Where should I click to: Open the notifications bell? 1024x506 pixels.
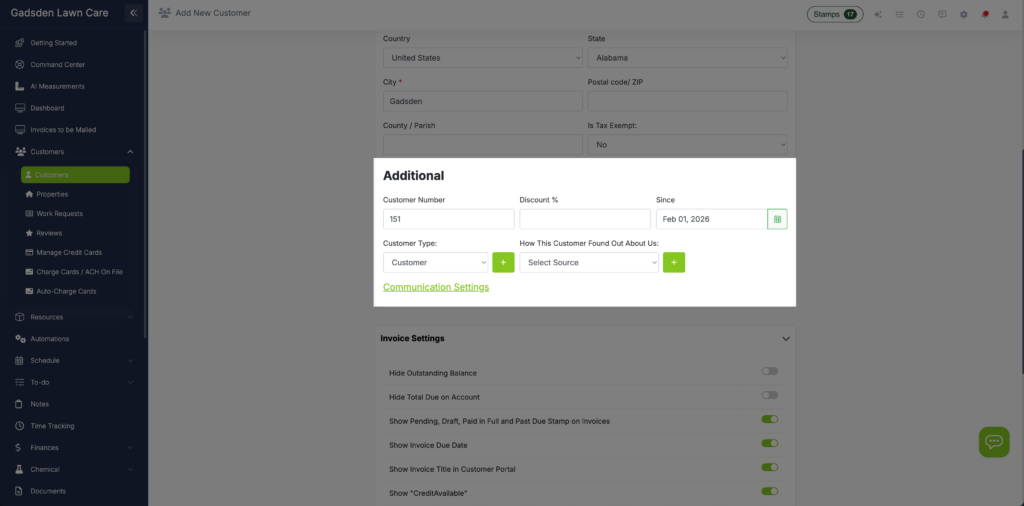tap(984, 14)
